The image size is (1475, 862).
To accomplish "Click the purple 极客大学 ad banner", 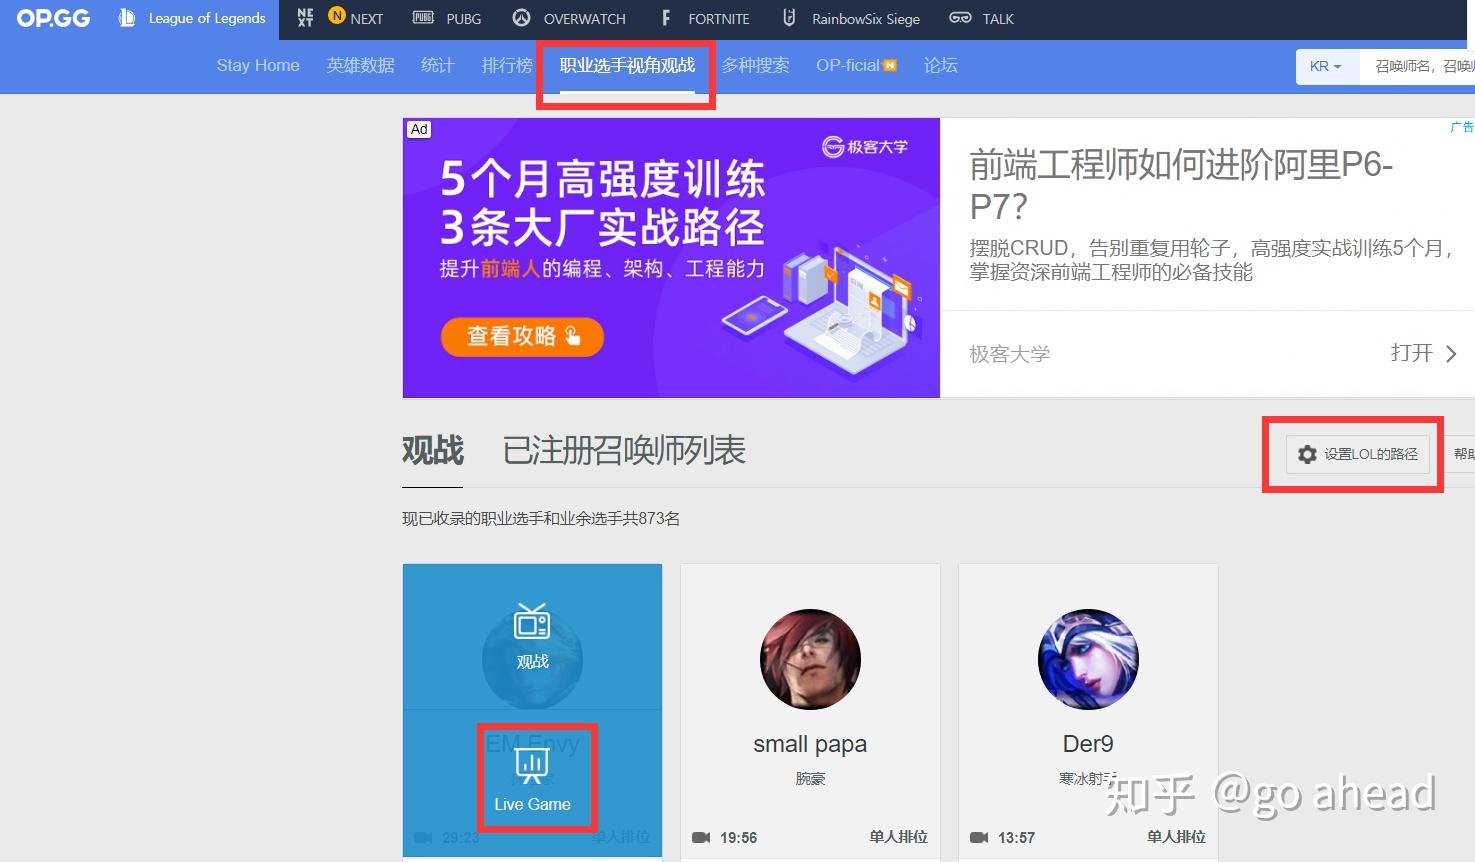I will (x=671, y=257).
